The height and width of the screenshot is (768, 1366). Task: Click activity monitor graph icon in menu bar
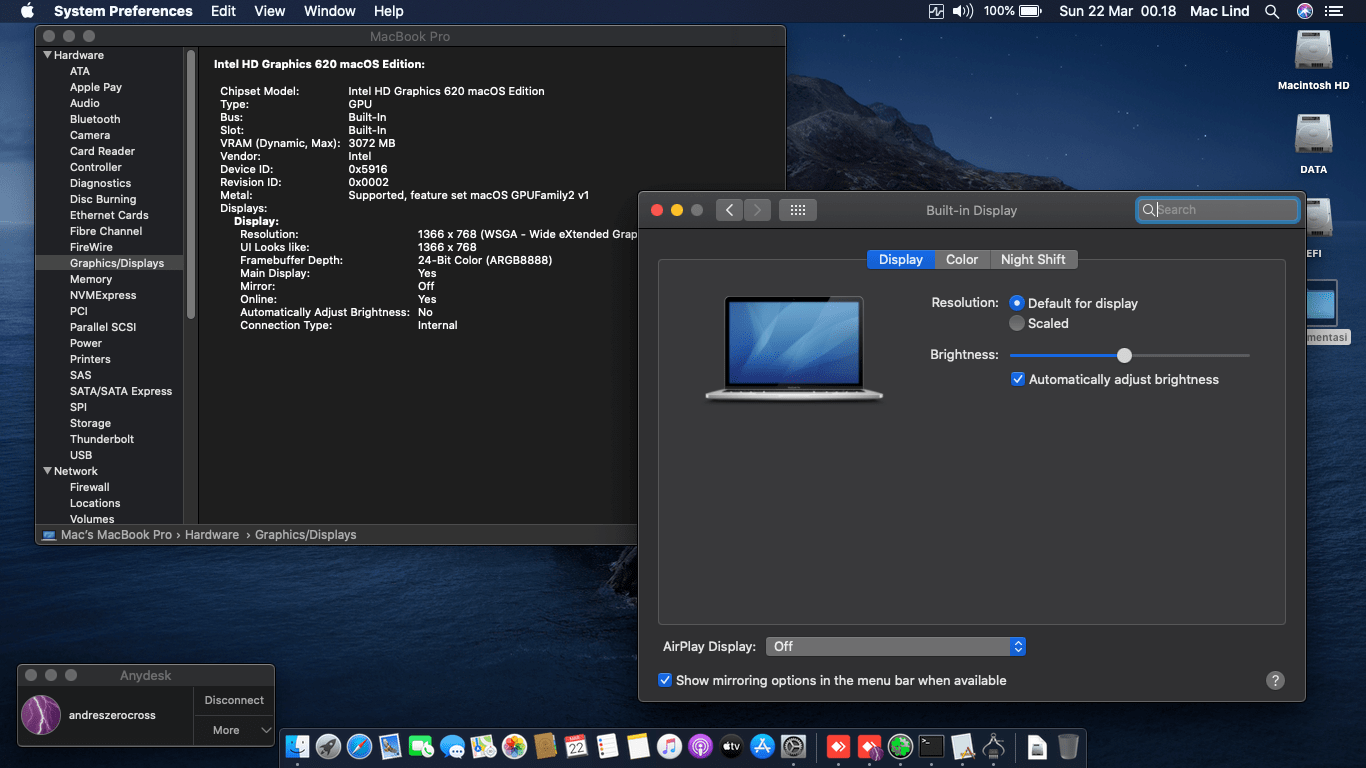pos(936,11)
